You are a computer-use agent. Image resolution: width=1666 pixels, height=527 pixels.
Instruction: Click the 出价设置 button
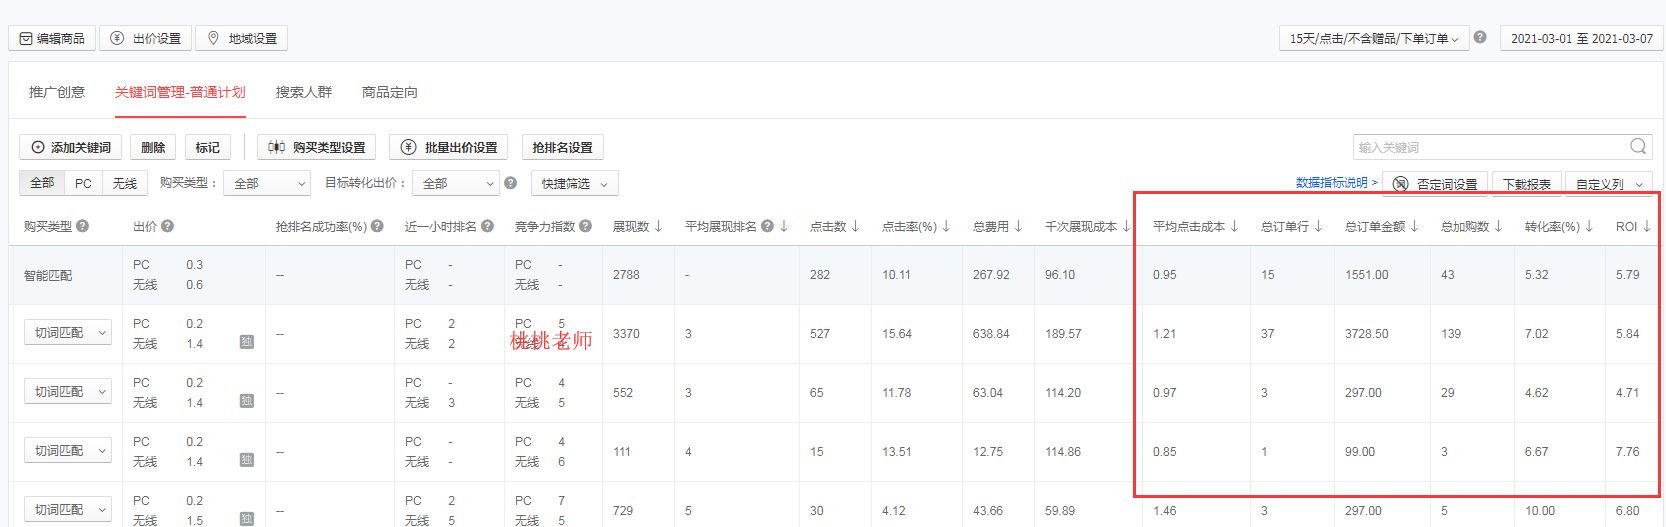[146, 38]
